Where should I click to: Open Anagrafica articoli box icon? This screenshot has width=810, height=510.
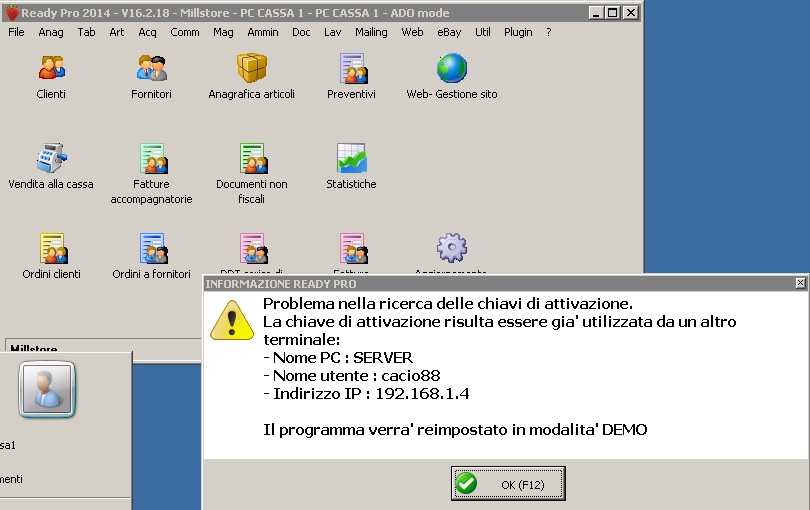pos(252,68)
